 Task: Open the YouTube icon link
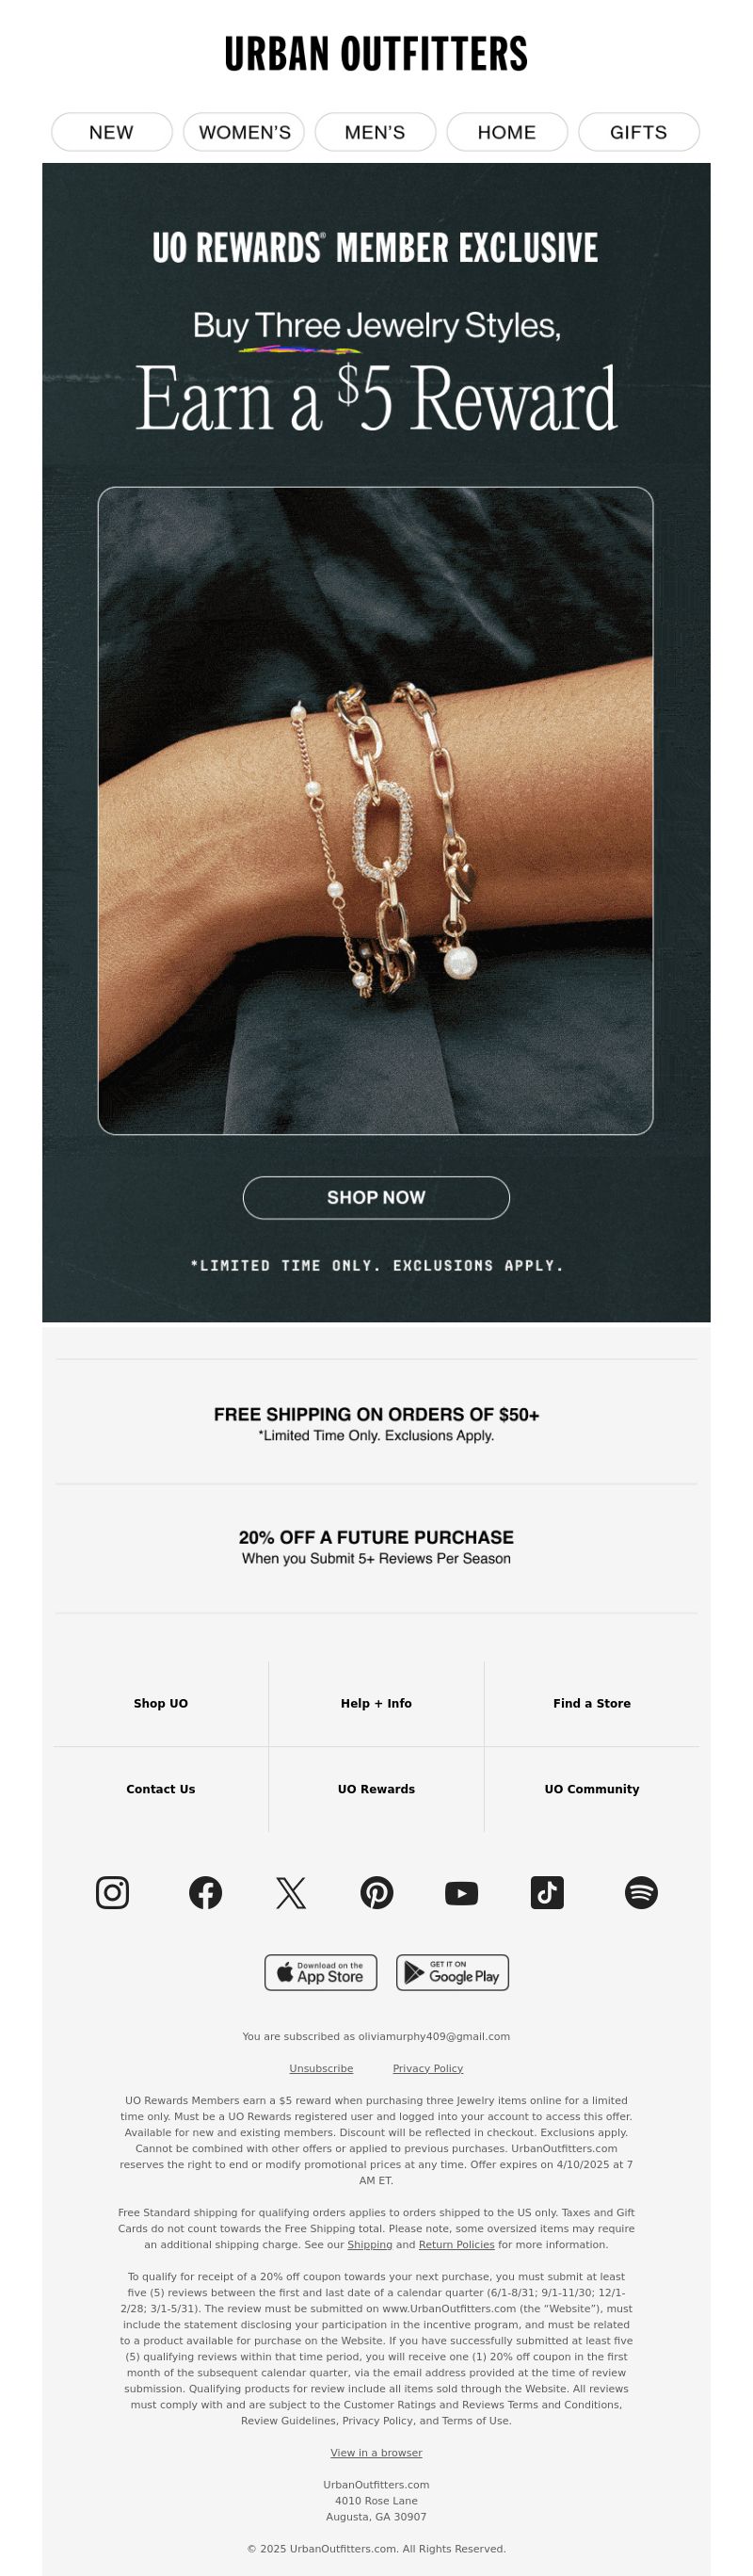pyautogui.click(x=462, y=1892)
